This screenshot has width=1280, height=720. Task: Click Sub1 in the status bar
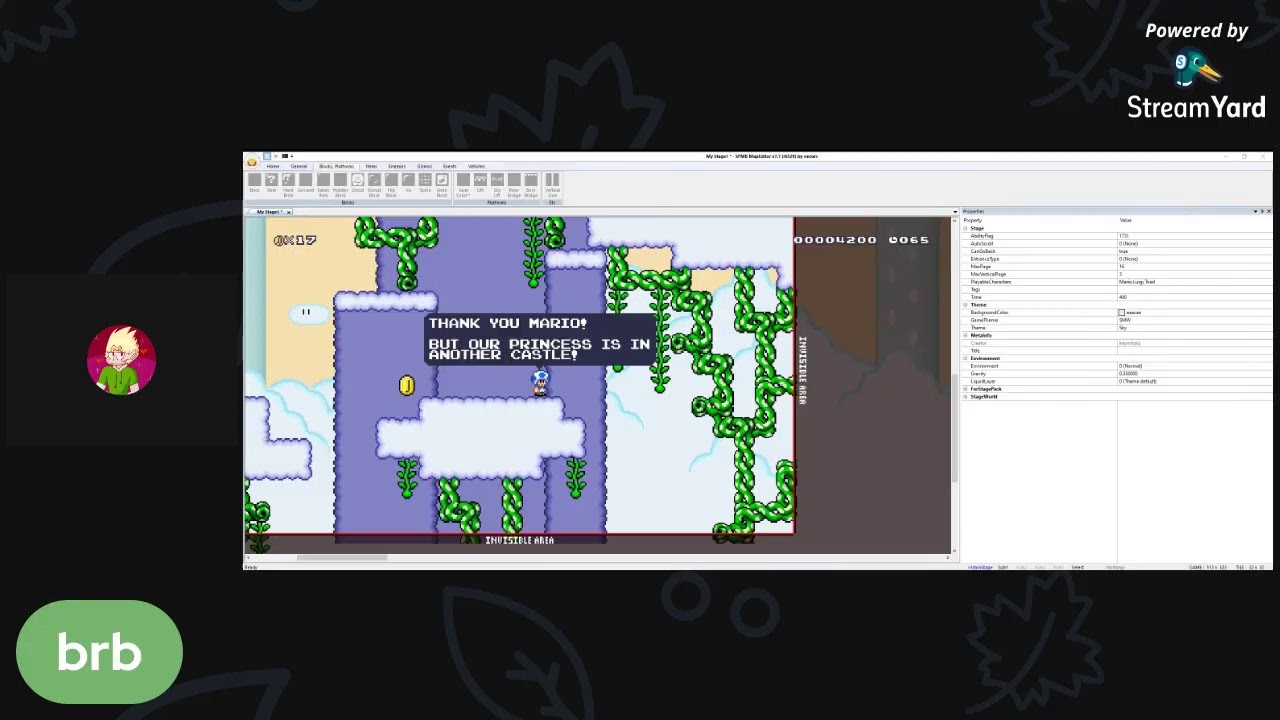pos(1003,567)
